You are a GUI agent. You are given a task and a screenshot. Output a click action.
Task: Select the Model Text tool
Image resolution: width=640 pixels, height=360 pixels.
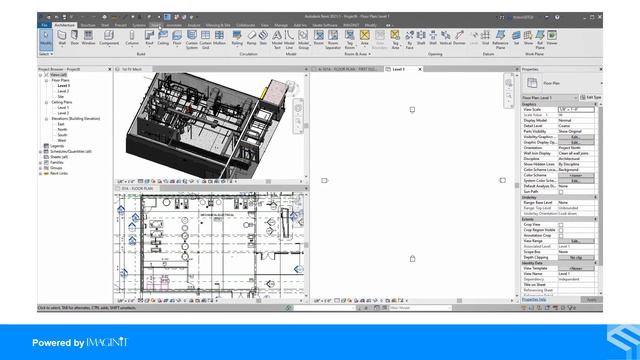(277, 40)
